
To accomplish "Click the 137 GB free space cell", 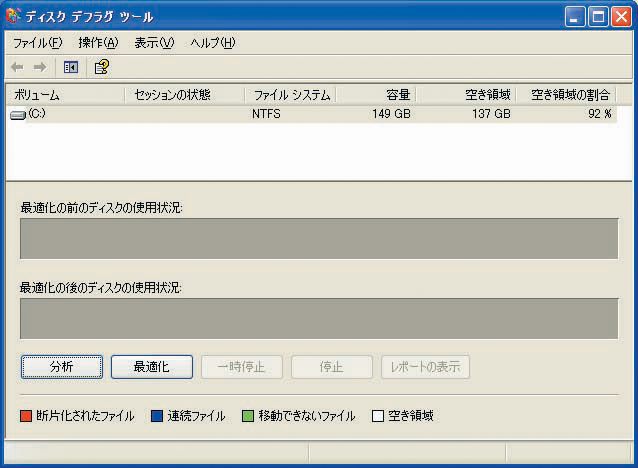I will click(x=491, y=114).
